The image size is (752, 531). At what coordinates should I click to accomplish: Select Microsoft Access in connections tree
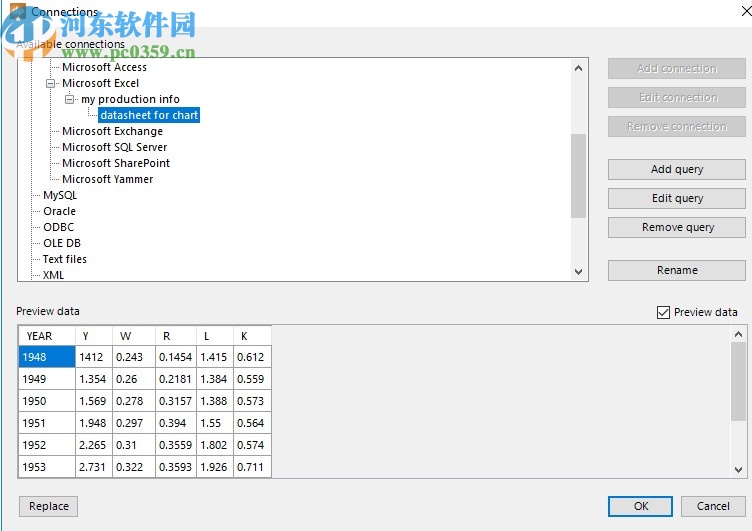(104, 67)
